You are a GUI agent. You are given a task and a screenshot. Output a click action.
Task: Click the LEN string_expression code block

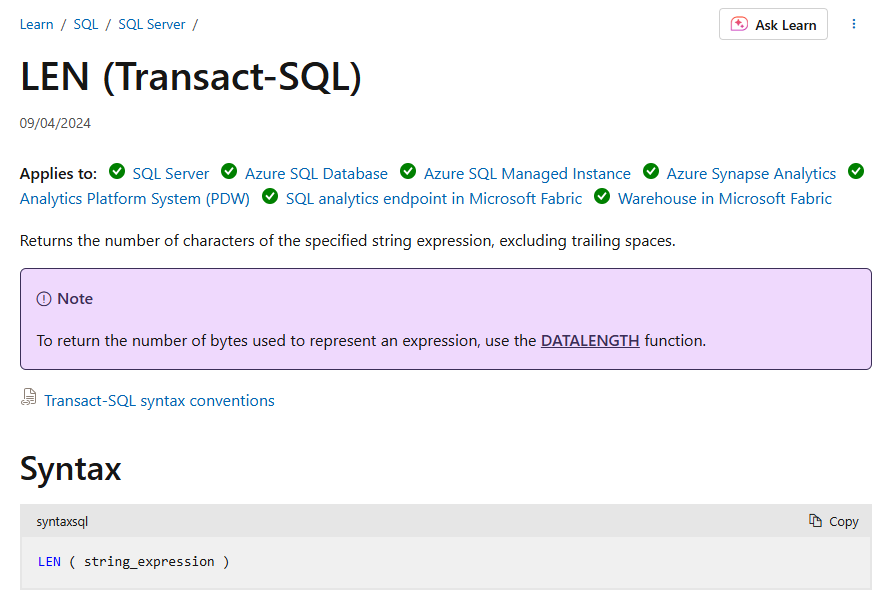446,562
